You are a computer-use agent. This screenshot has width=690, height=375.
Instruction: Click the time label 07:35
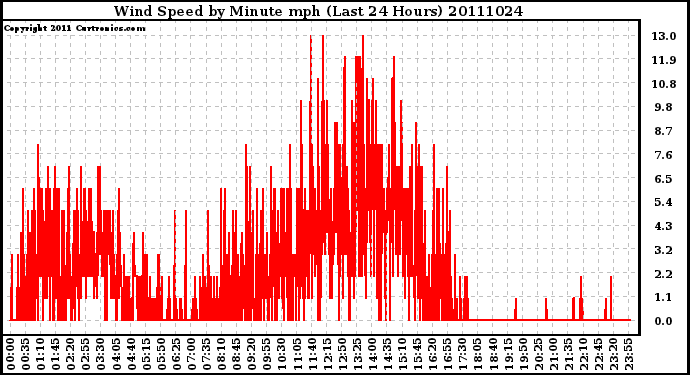[206, 355]
